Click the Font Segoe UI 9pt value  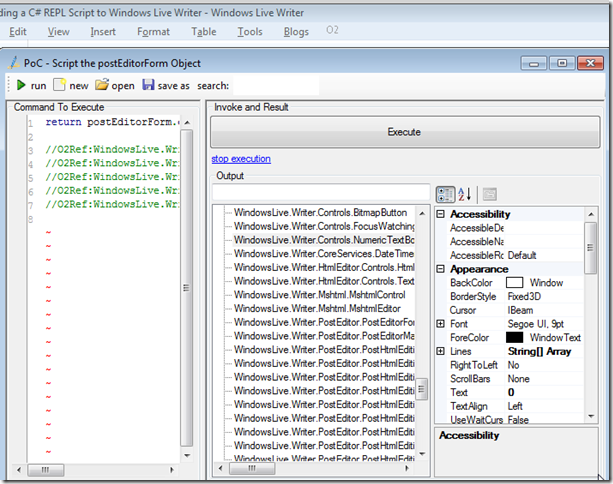tap(545, 324)
